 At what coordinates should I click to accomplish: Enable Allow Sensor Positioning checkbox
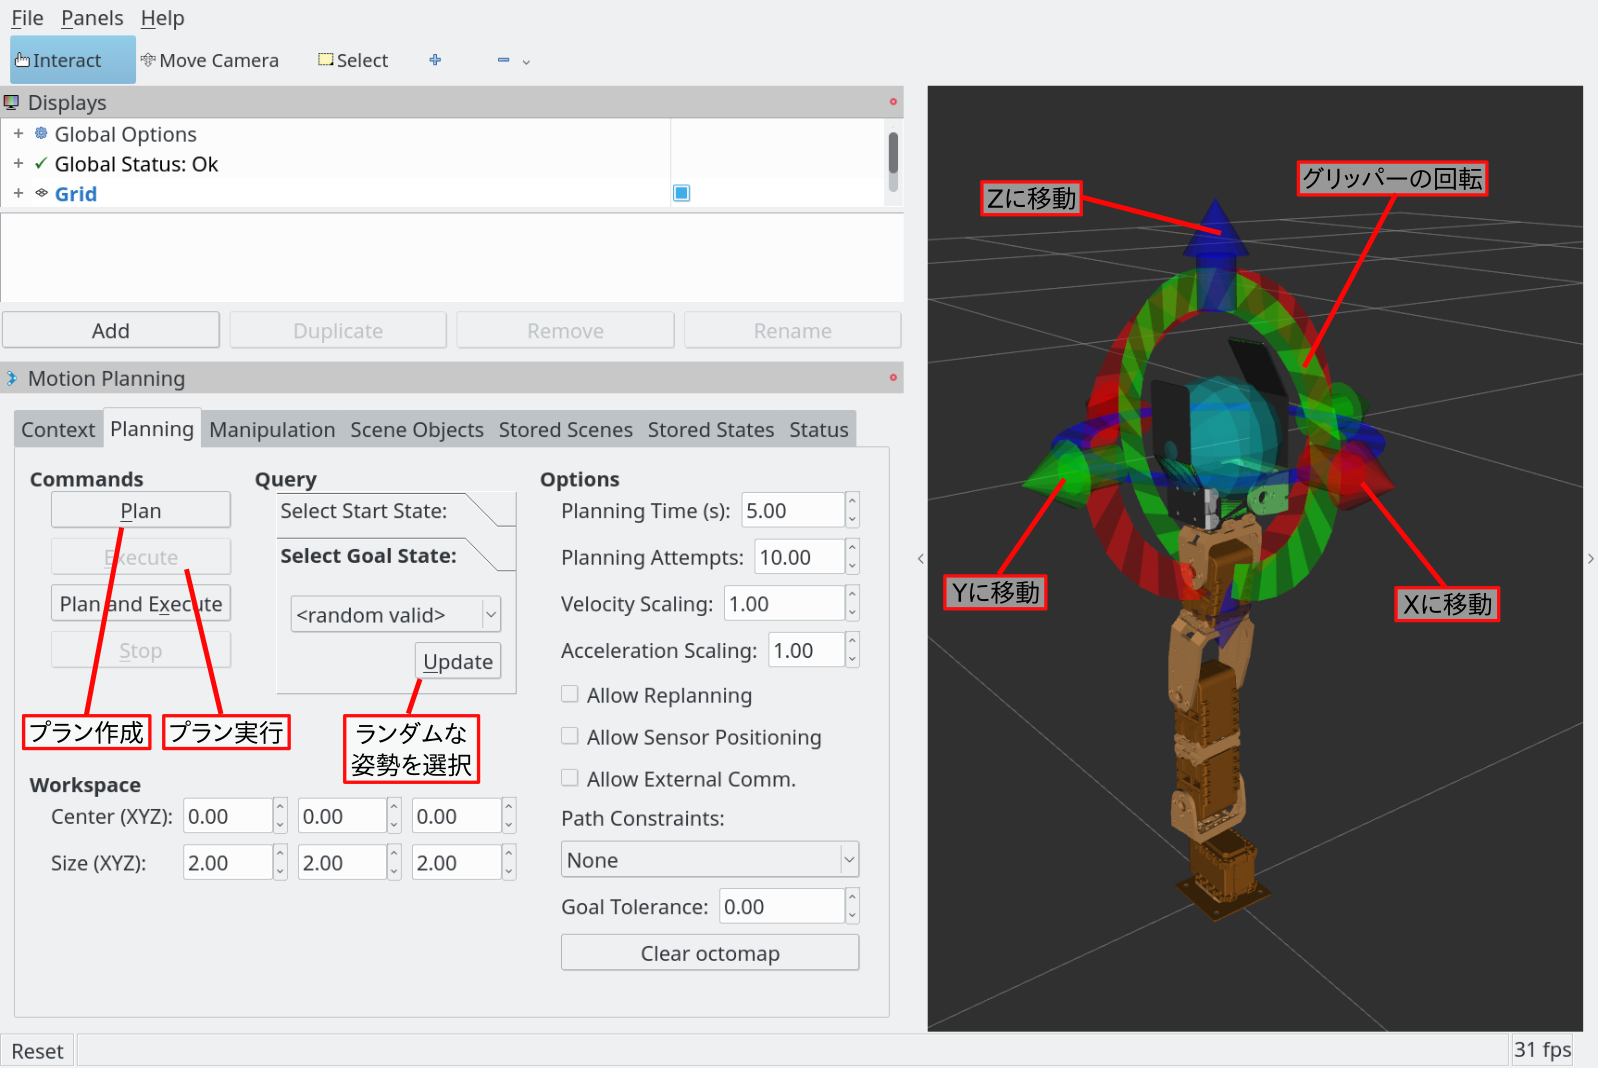(x=570, y=736)
